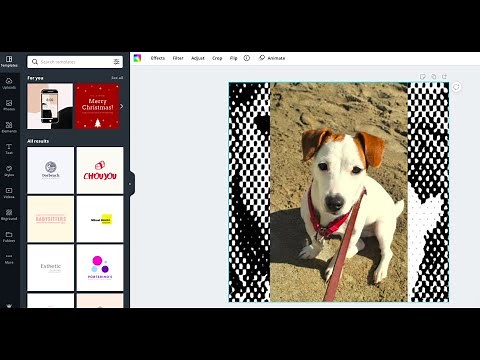Click the add page icon

click(444, 77)
